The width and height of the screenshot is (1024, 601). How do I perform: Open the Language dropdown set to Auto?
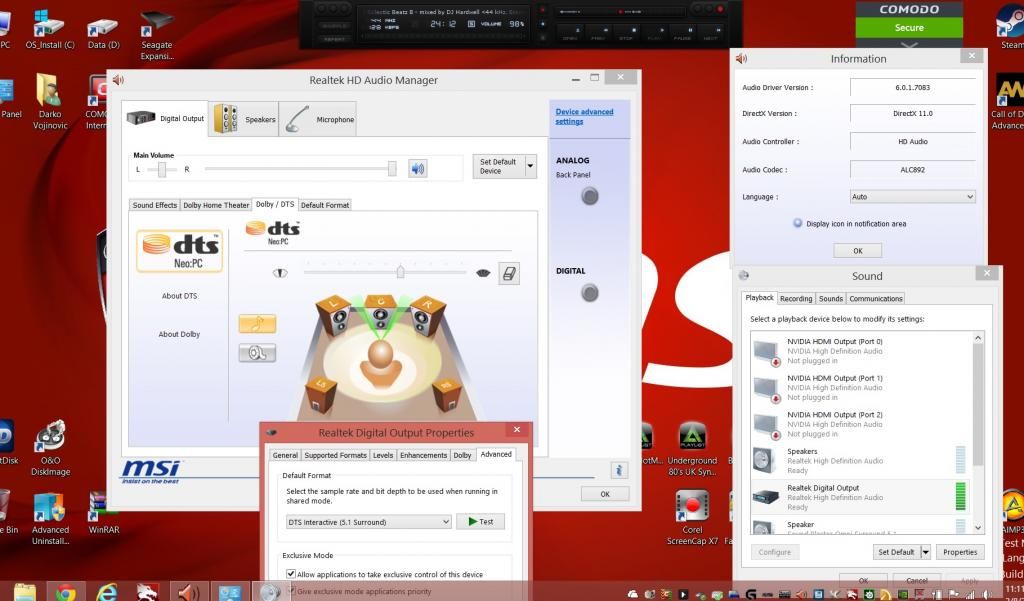point(912,197)
